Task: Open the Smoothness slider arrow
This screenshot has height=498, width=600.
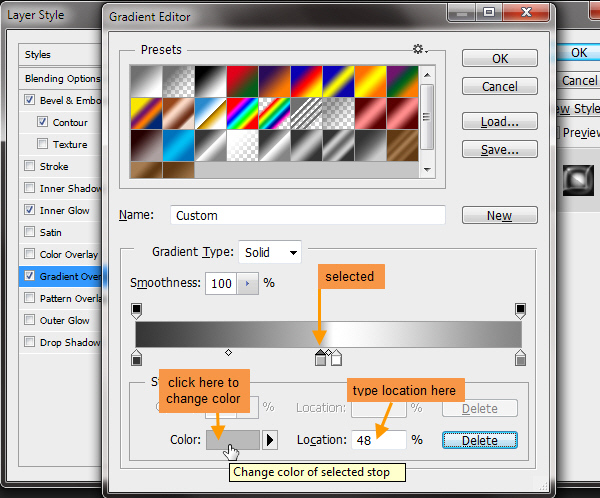Action: coord(248,283)
